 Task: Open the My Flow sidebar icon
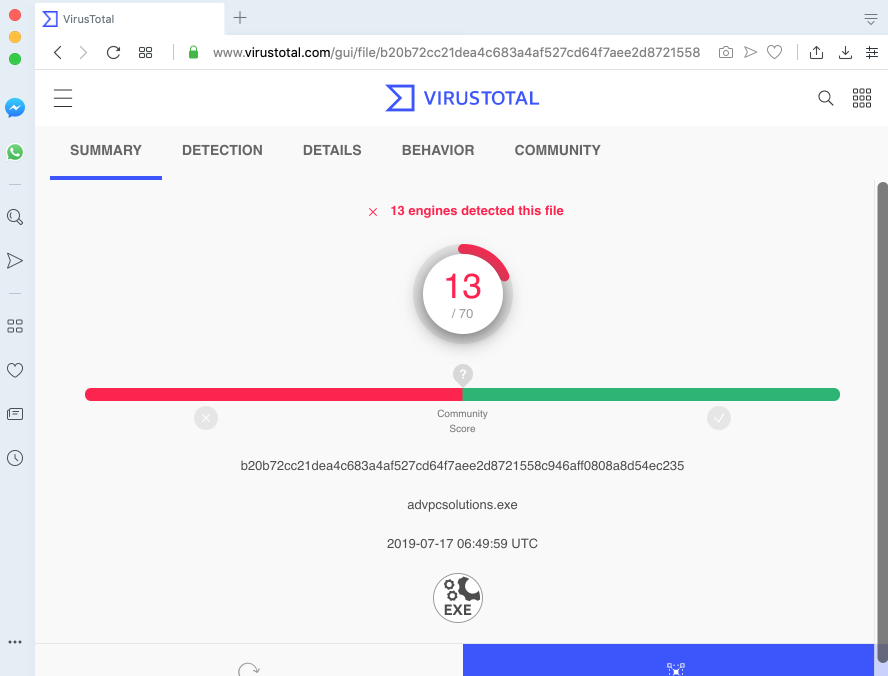click(15, 260)
